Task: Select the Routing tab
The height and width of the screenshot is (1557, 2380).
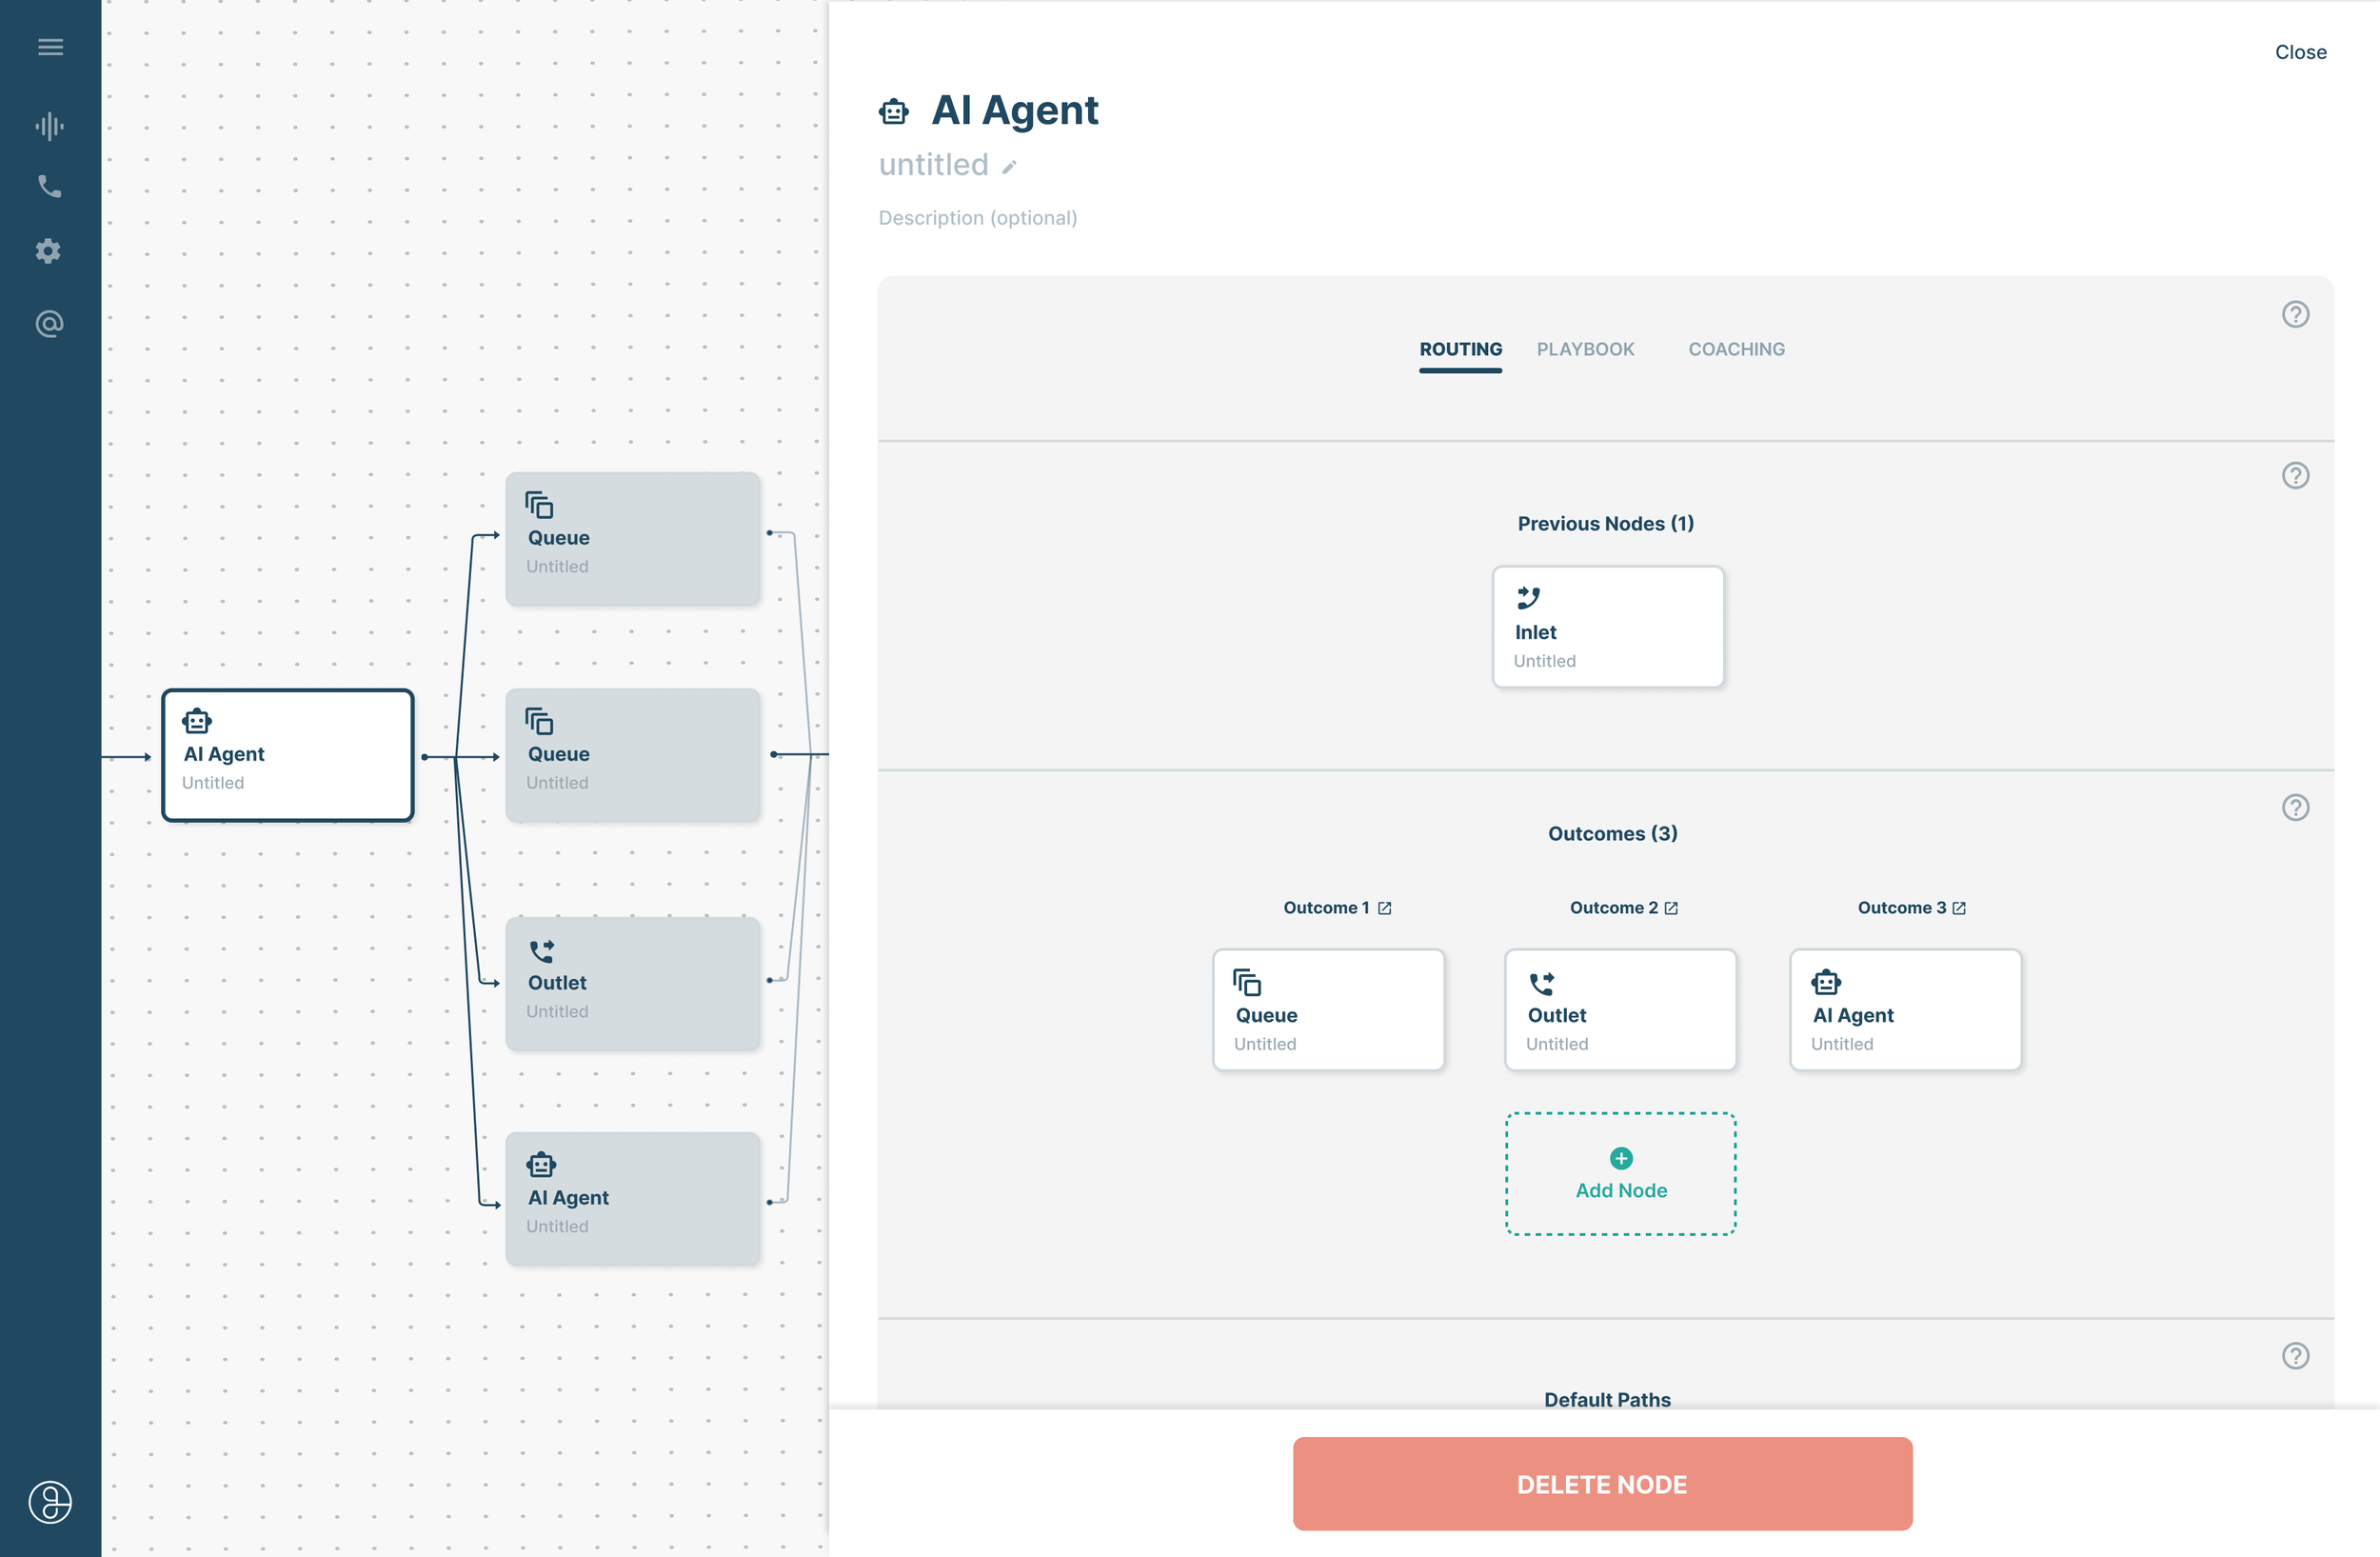Action: 1460,349
